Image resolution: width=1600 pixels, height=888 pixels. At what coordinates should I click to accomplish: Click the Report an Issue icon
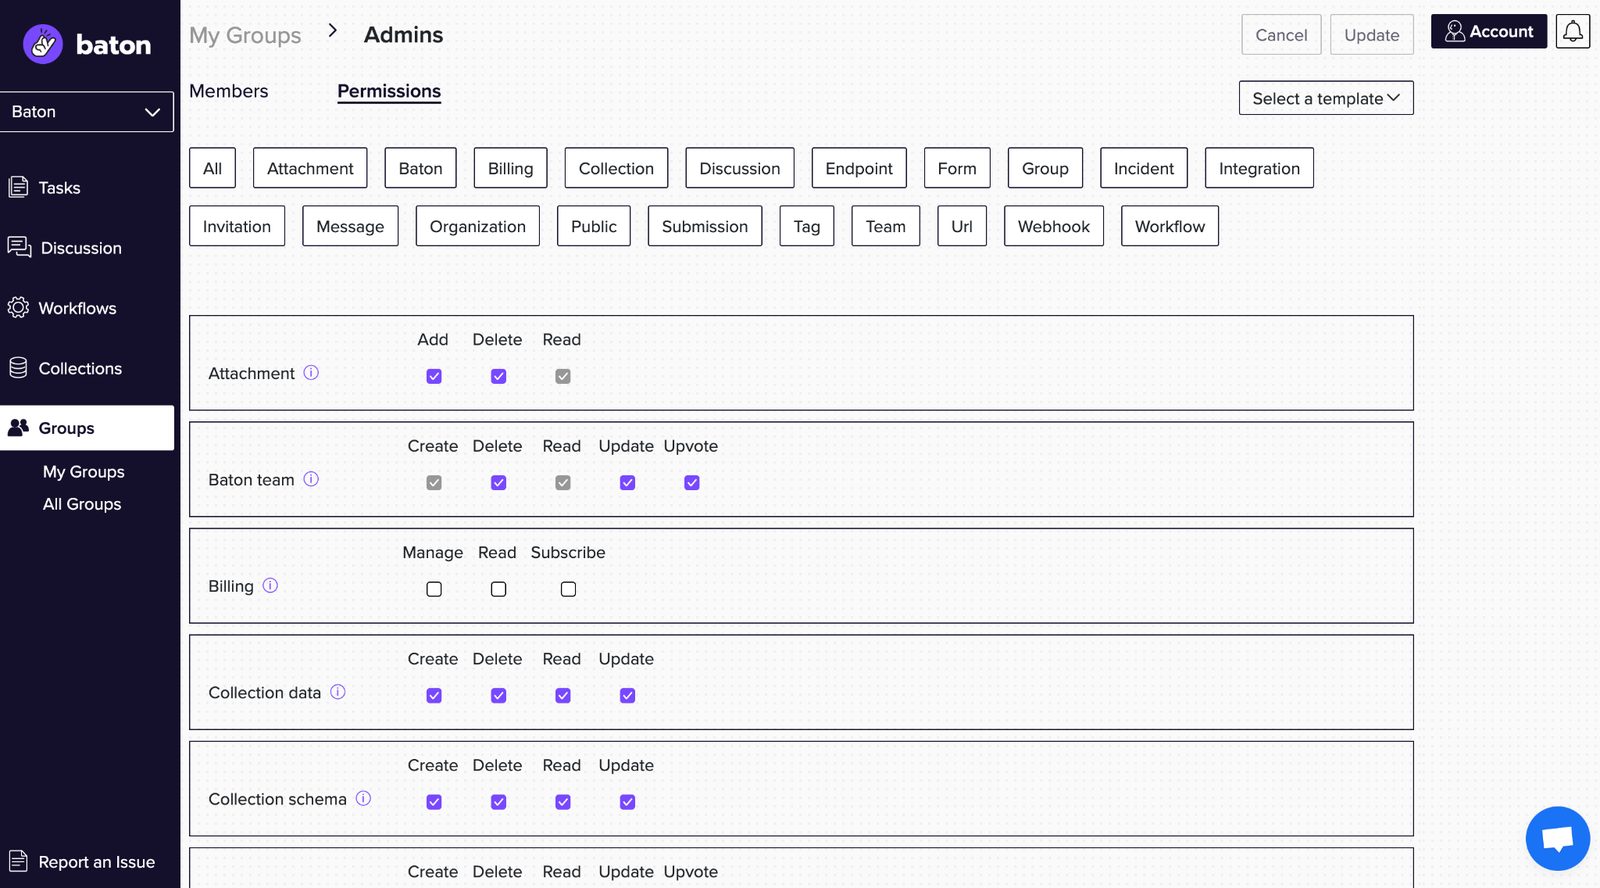click(x=18, y=861)
